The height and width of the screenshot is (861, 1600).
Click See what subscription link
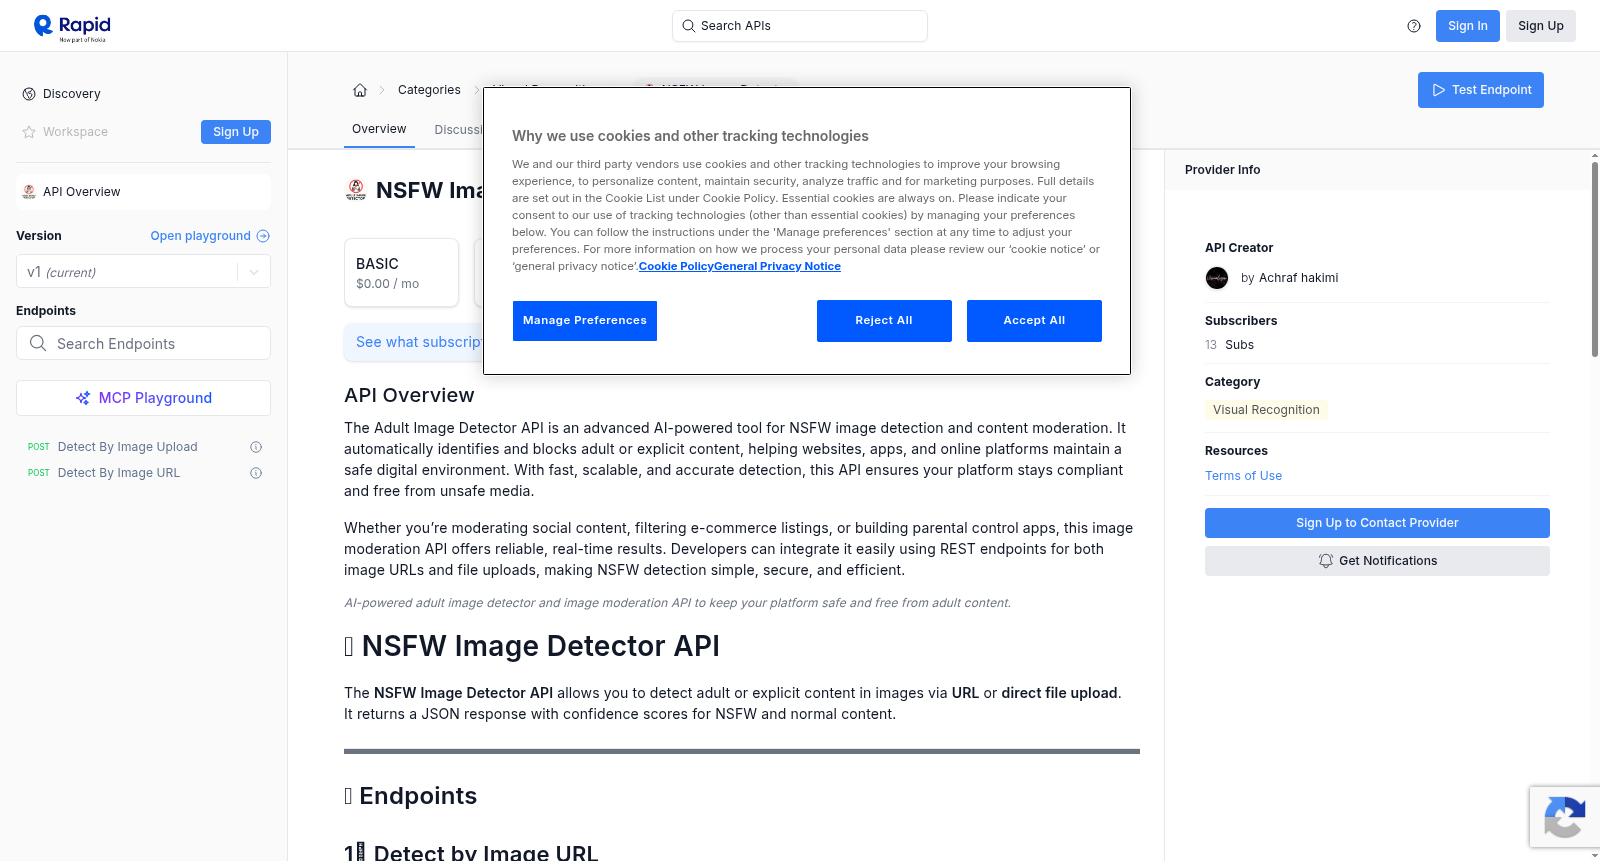pyautogui.click(x=418, y=342)
